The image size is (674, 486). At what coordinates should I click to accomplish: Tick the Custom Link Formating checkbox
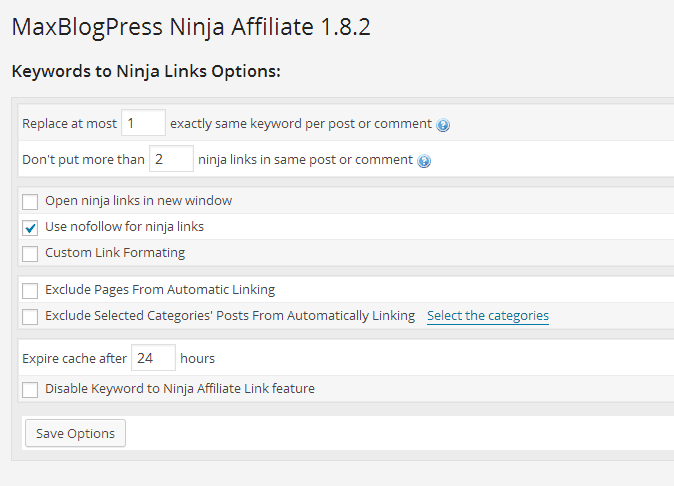click(x=30, y=254)
